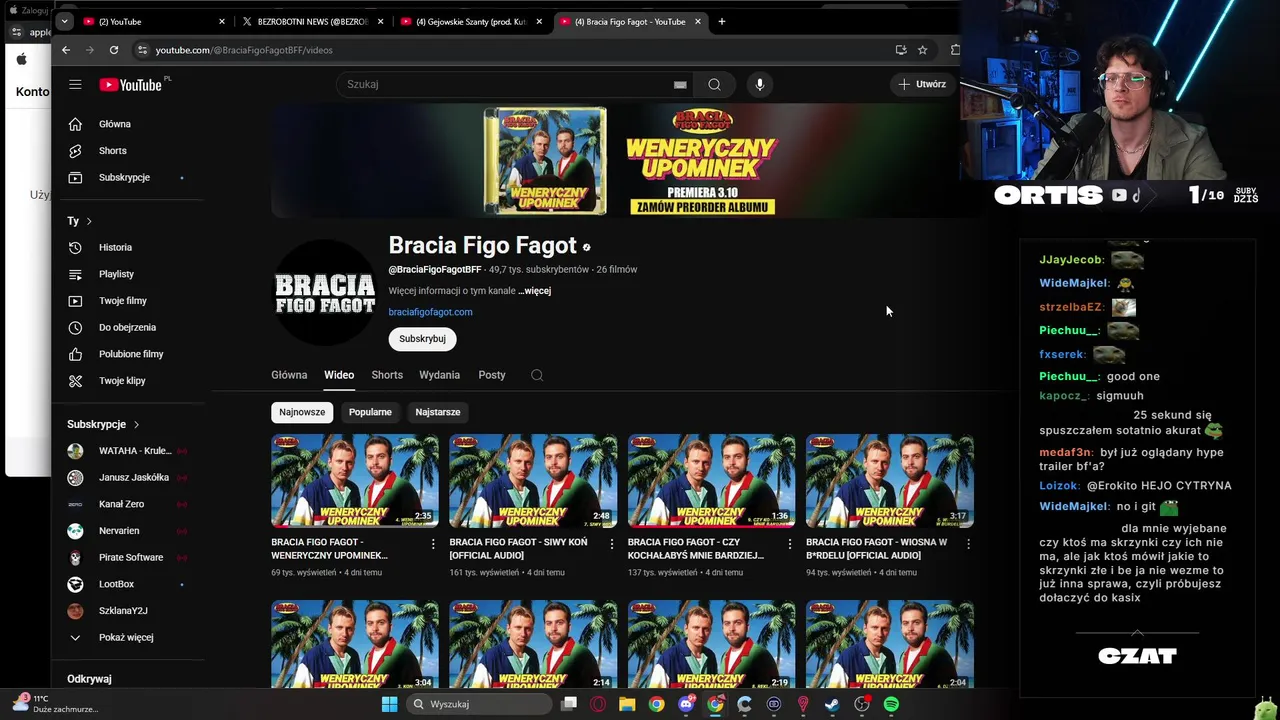Open the Utwórz create menu

pos(922,85)
